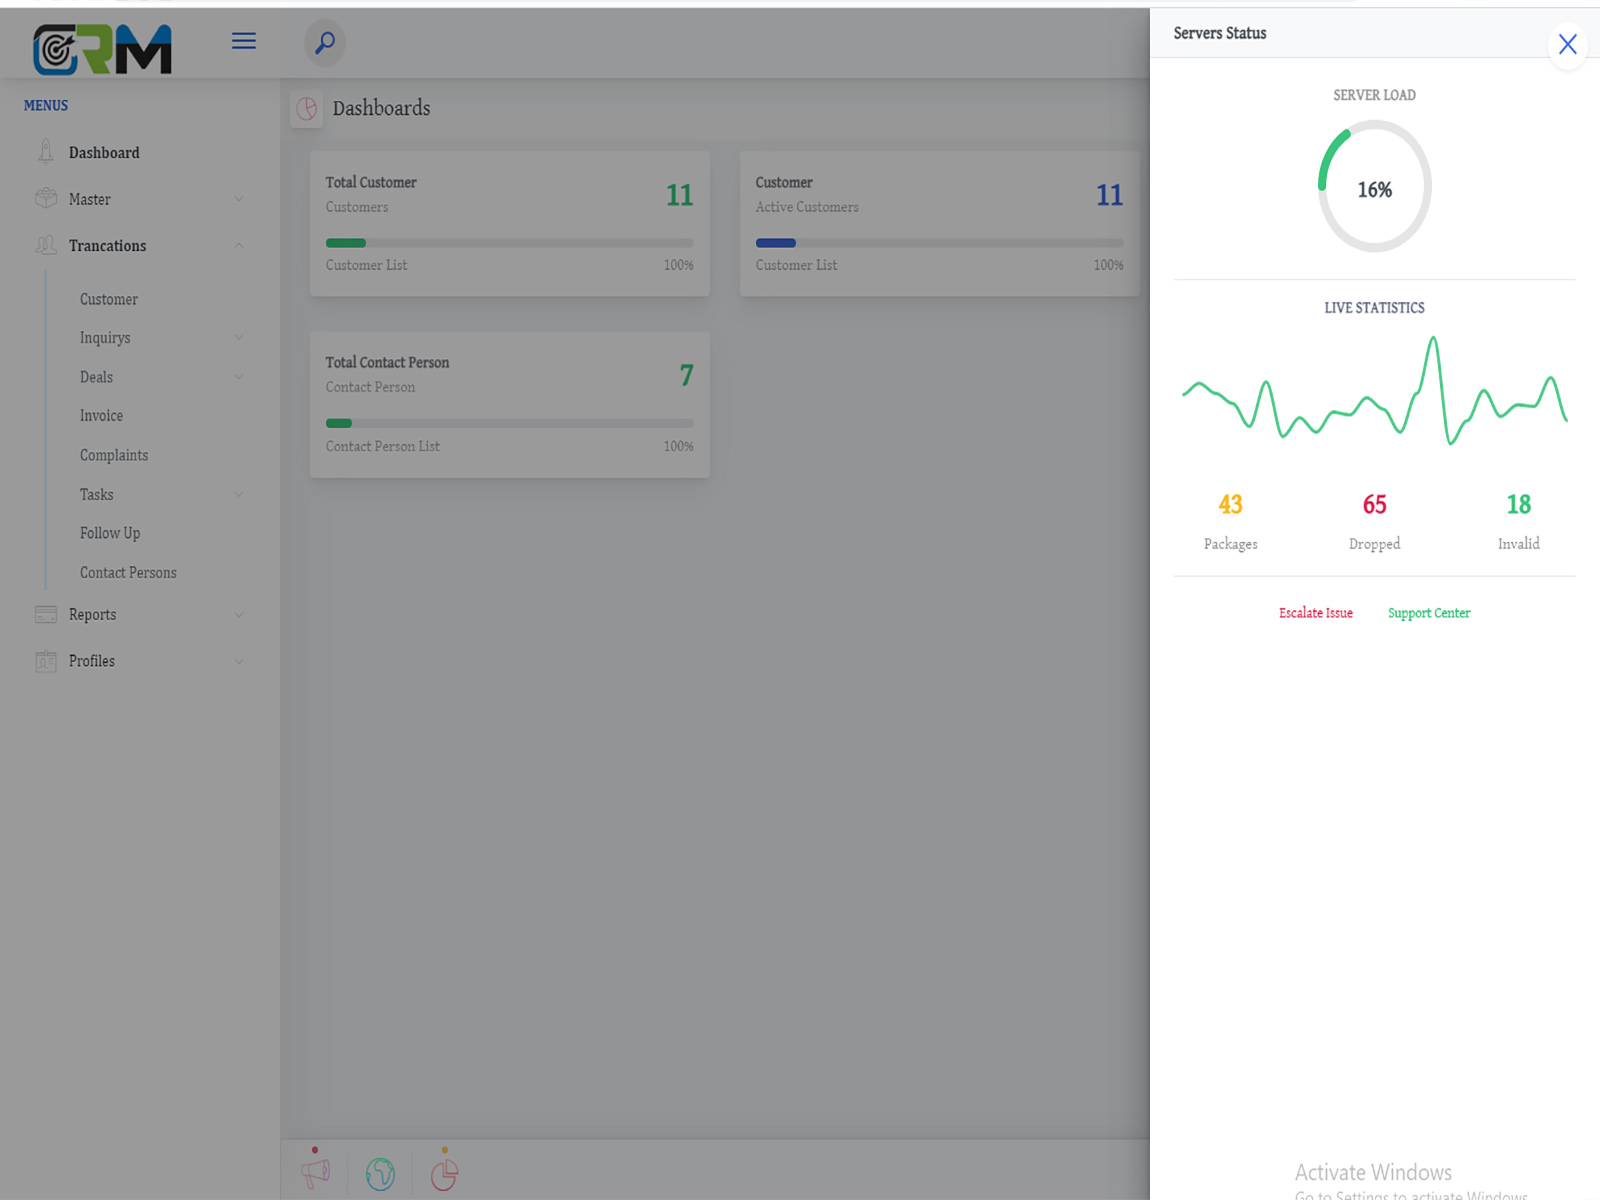Screen dimensions: 1600x1200
Task: Close the Servers Status panel
Action: [1567, 45]
